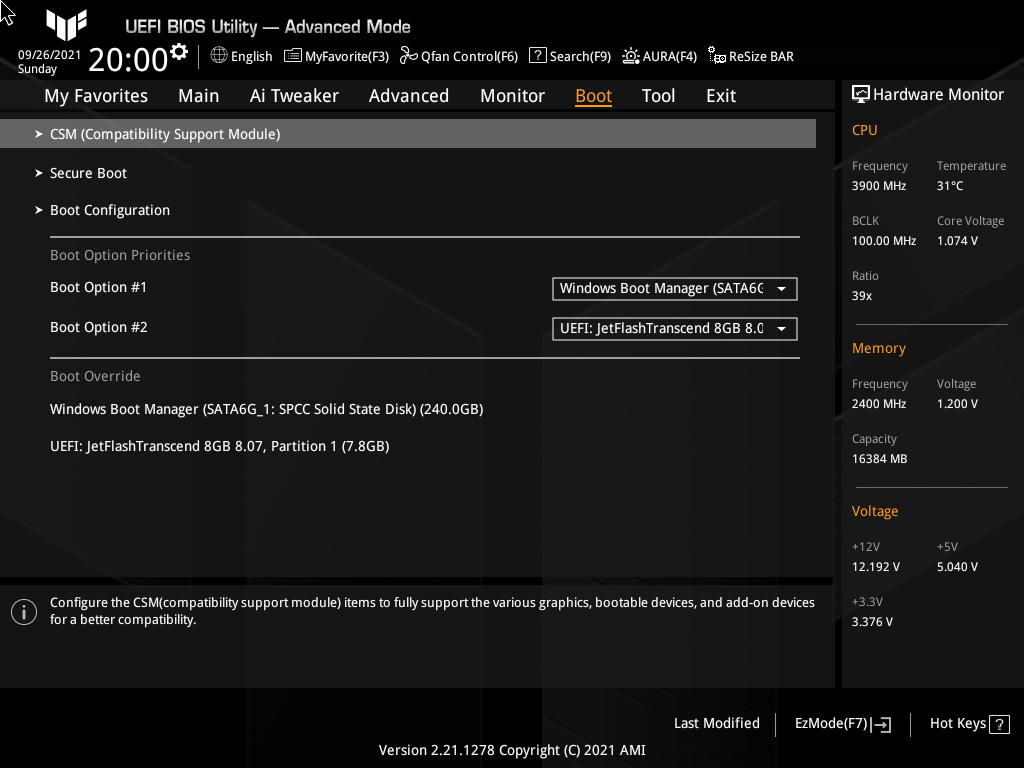Image resolution: width=1024 pixels, height=768 pixels.
Task: Open the Secure Boot submenu
Action: tap(88, 172)
